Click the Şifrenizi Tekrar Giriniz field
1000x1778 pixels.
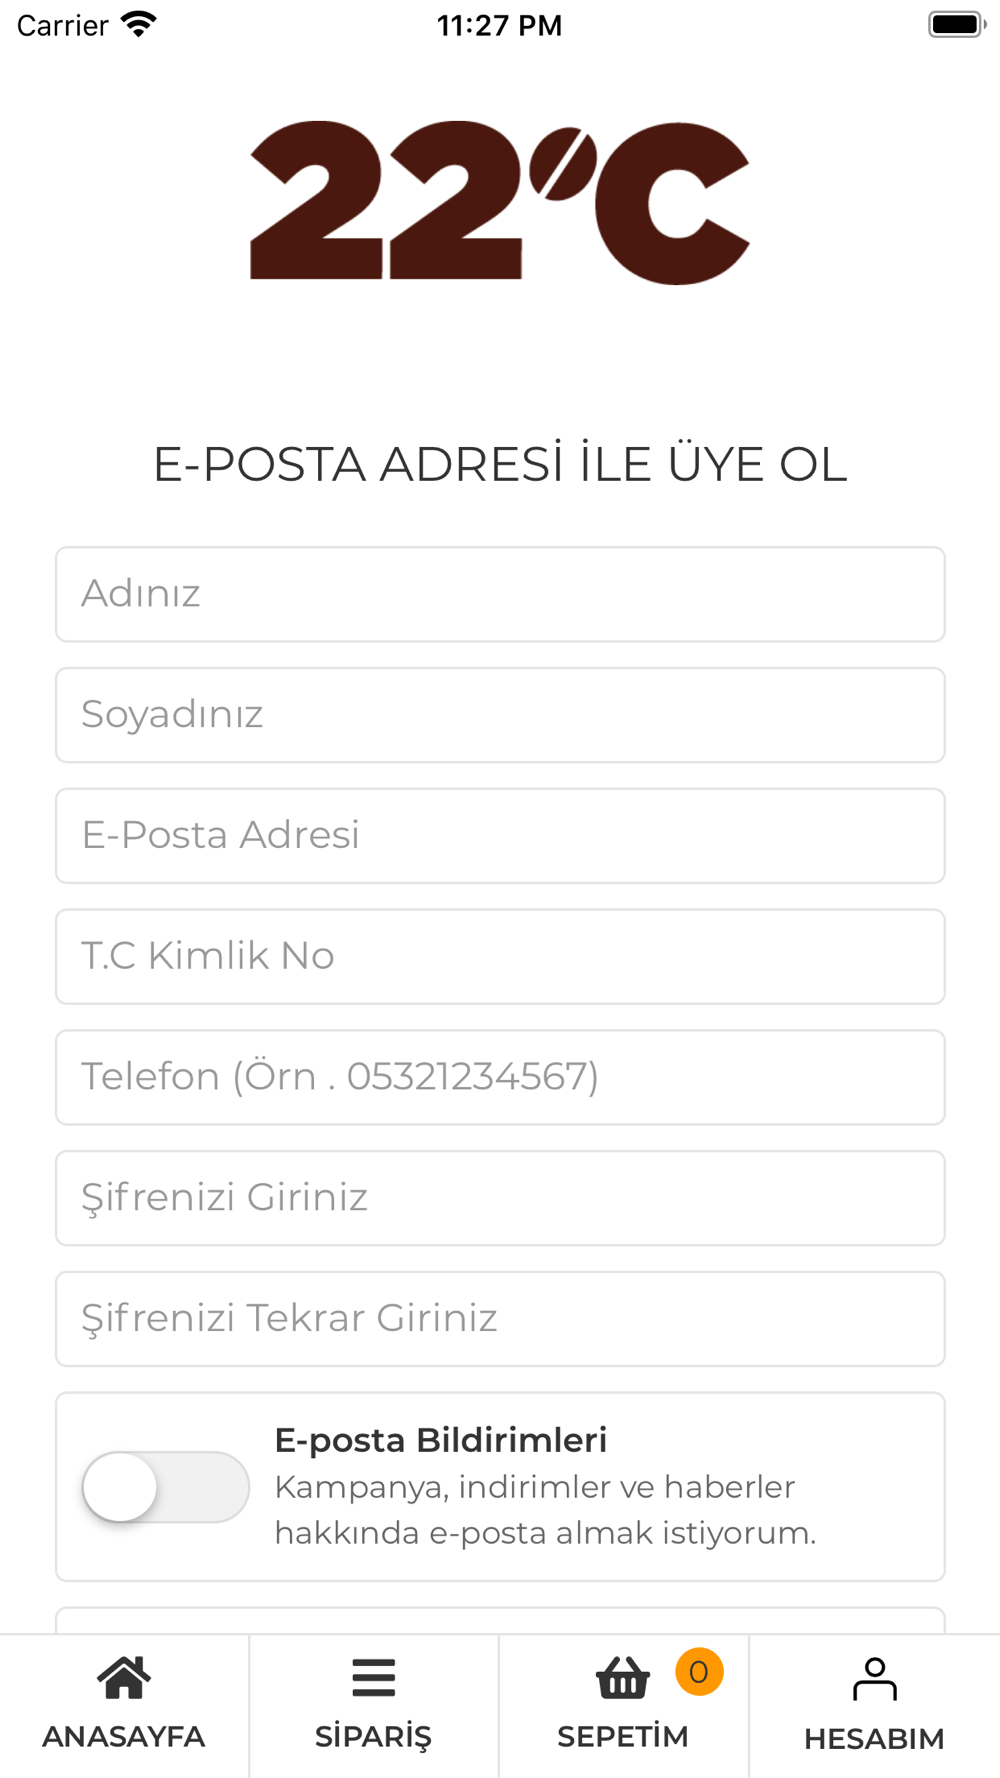pyautogui.click(x=500, y=1319)
